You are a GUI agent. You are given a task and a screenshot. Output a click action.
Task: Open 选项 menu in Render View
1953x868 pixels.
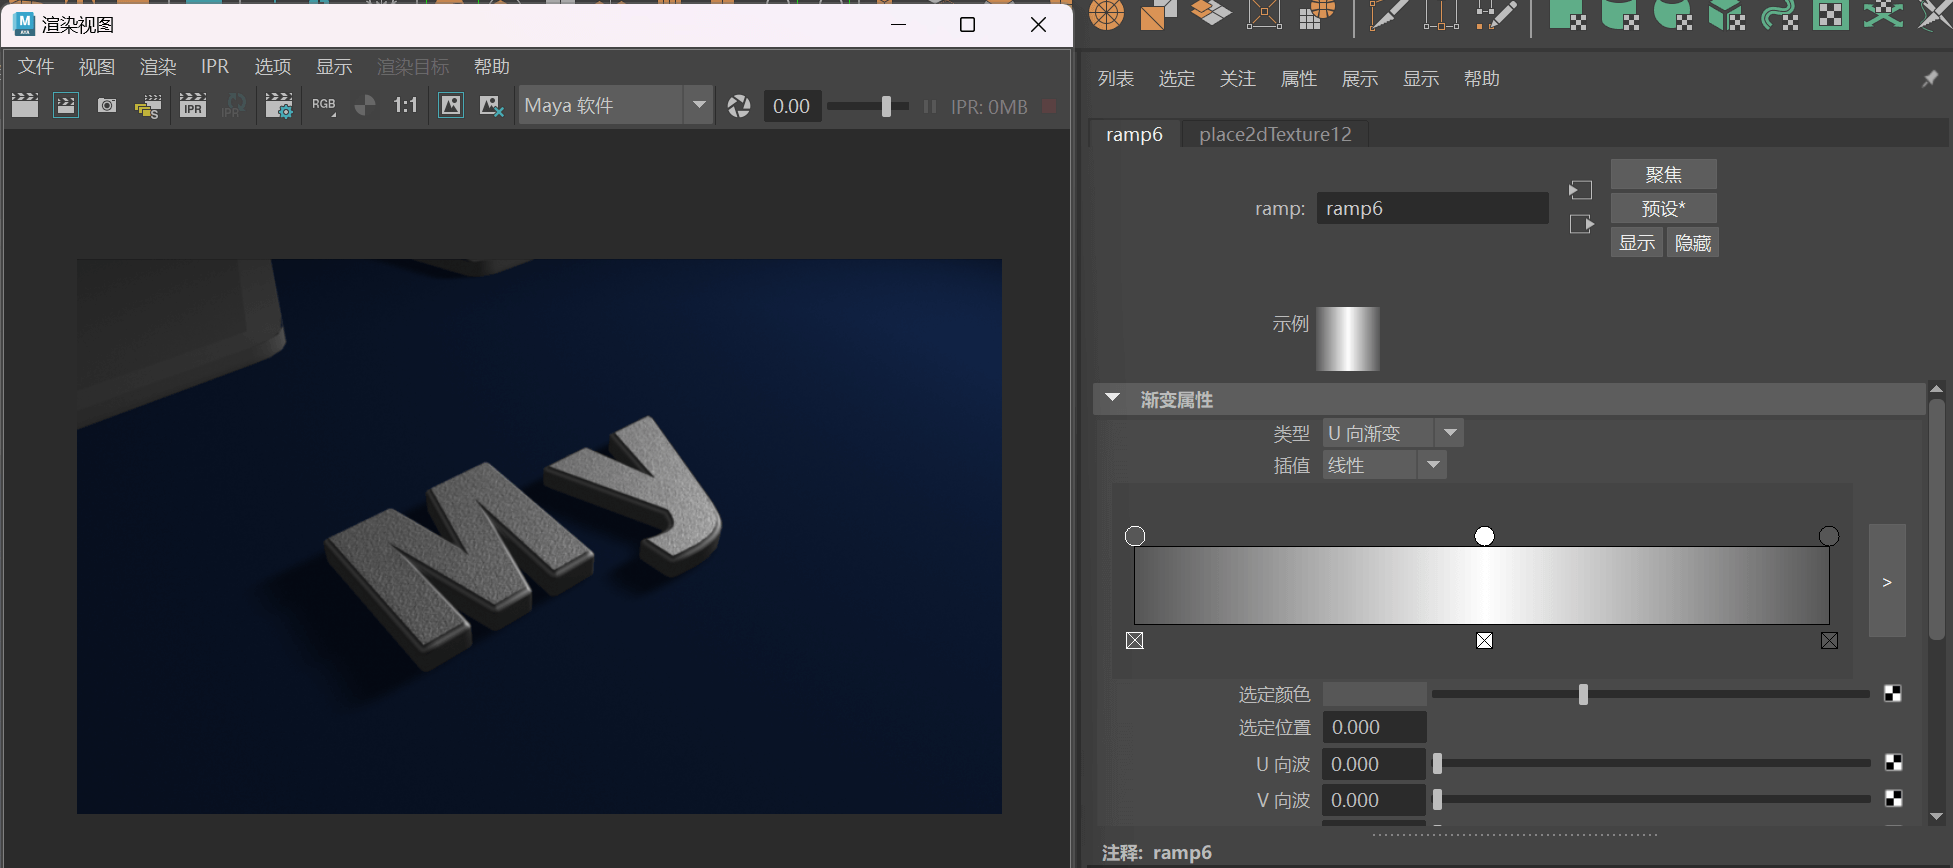pos(273,67)
